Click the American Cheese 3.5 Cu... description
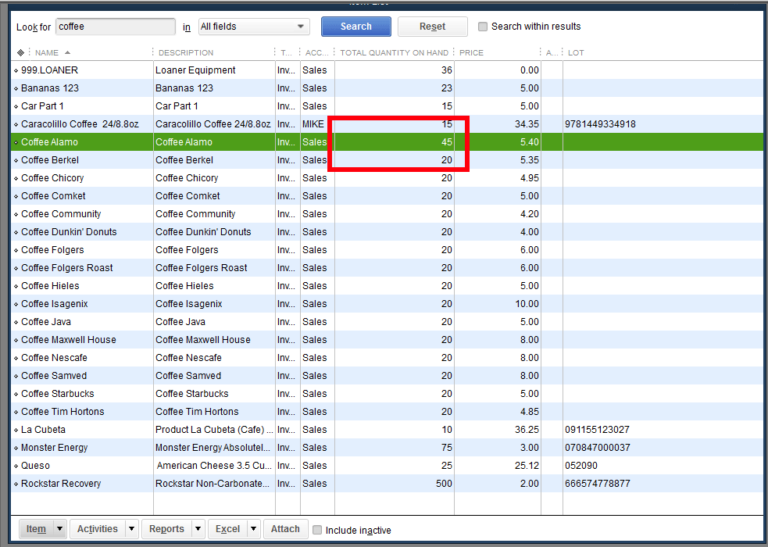Screen dimensions: 768x547 214,465
